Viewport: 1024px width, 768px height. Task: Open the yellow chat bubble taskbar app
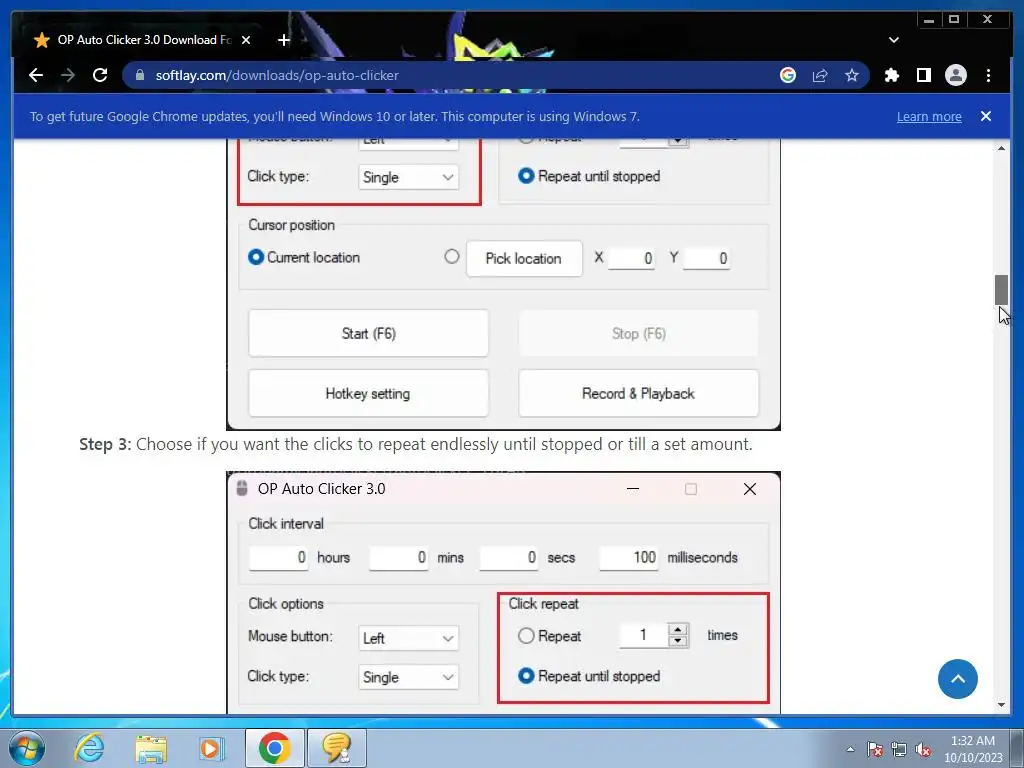(x=336, y=748)
